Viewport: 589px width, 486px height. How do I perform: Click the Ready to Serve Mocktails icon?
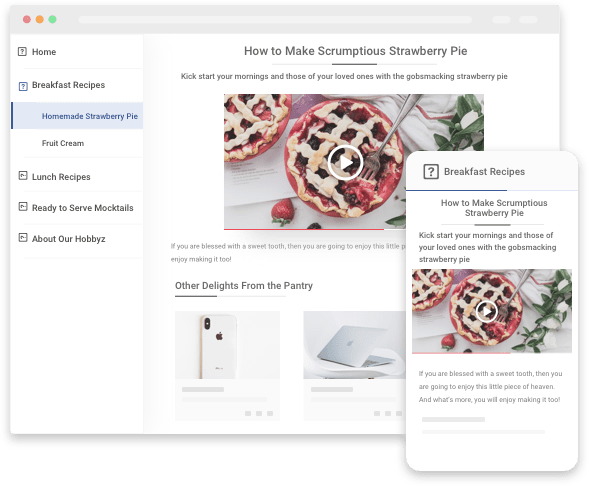click(x=23, y=207)
